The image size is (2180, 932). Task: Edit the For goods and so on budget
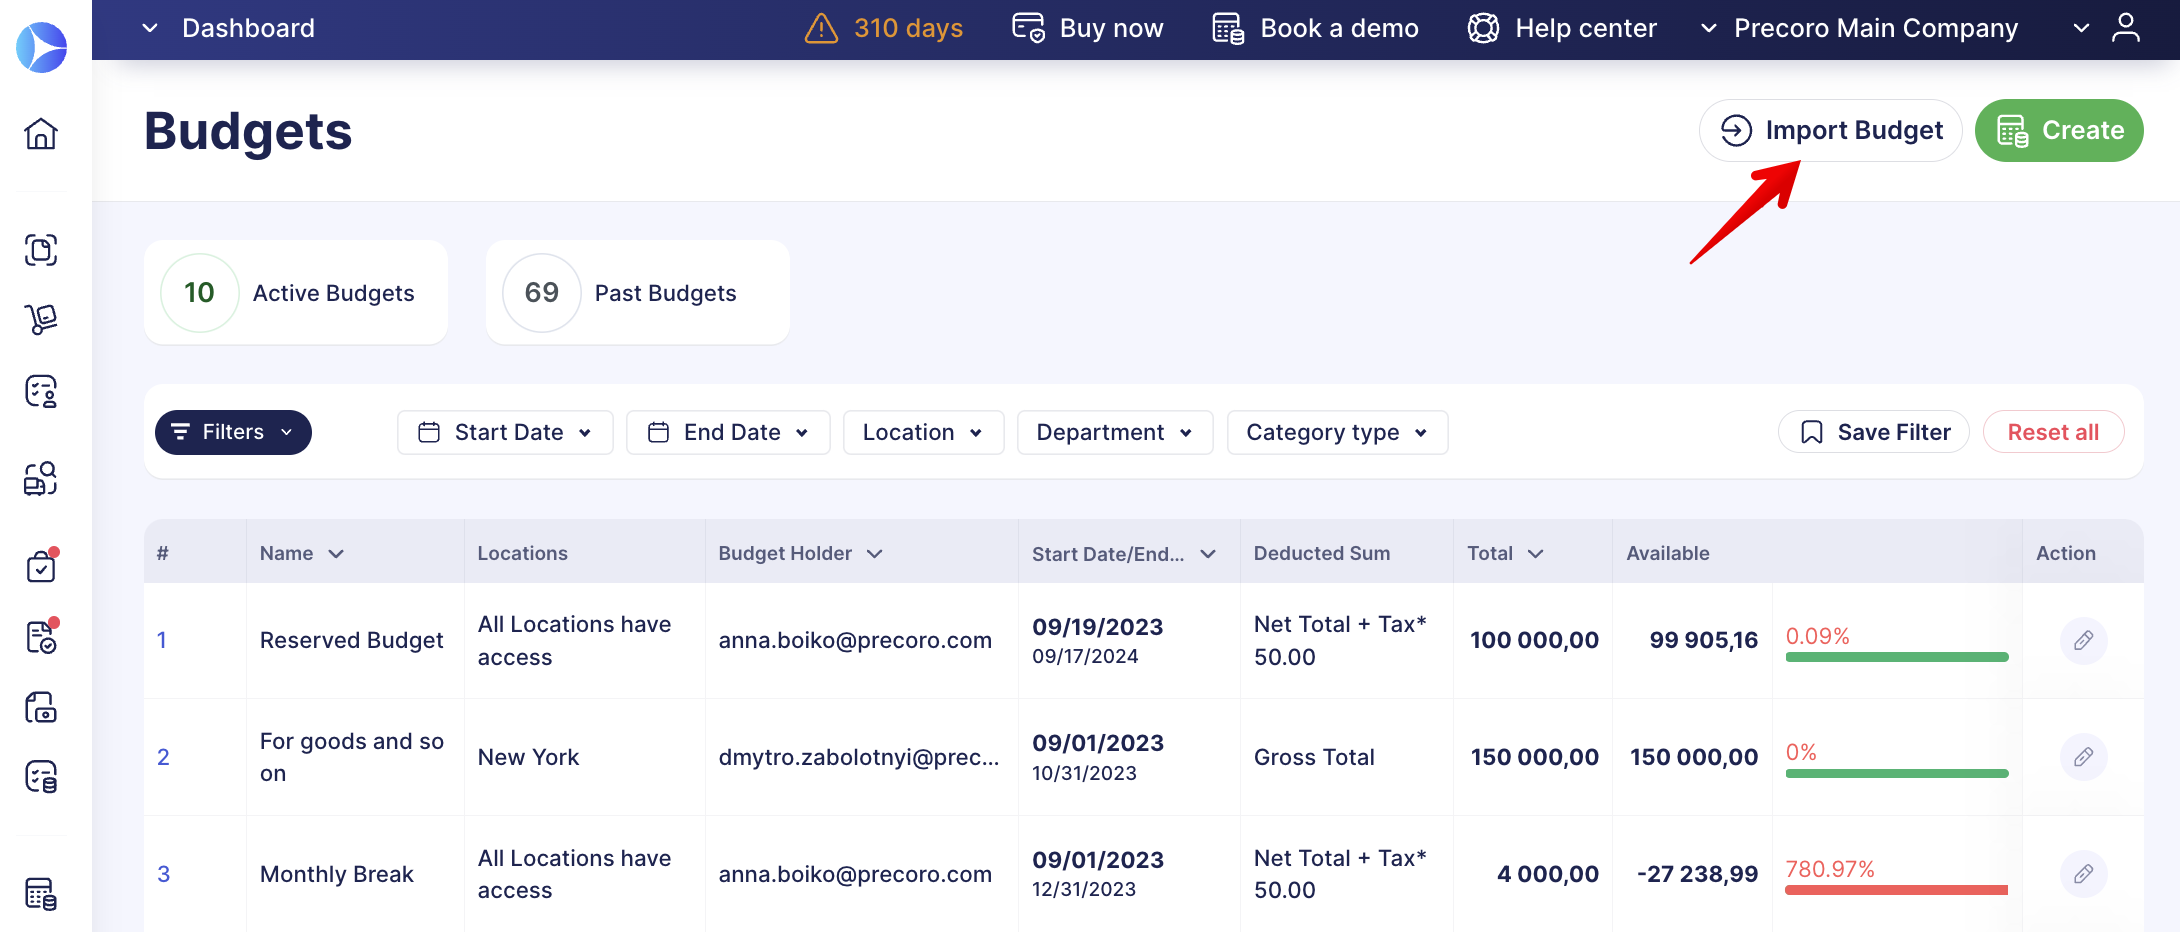[2083, 757]
